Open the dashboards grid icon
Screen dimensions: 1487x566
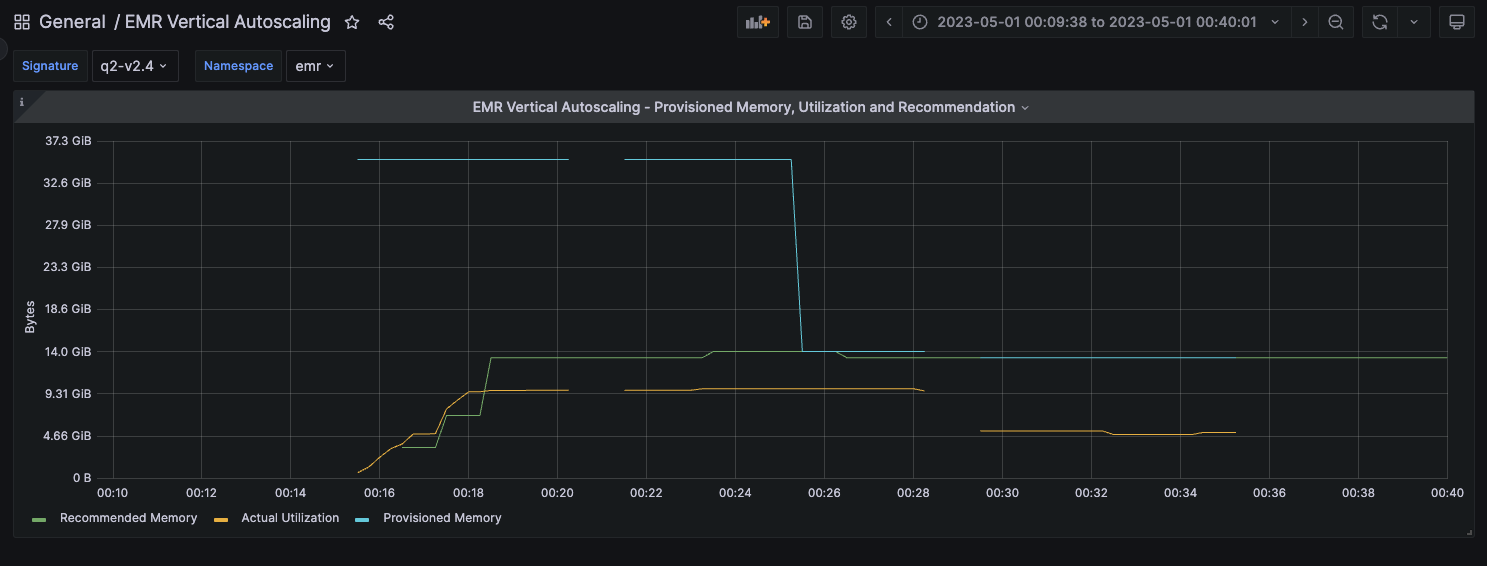click(21, 22)
